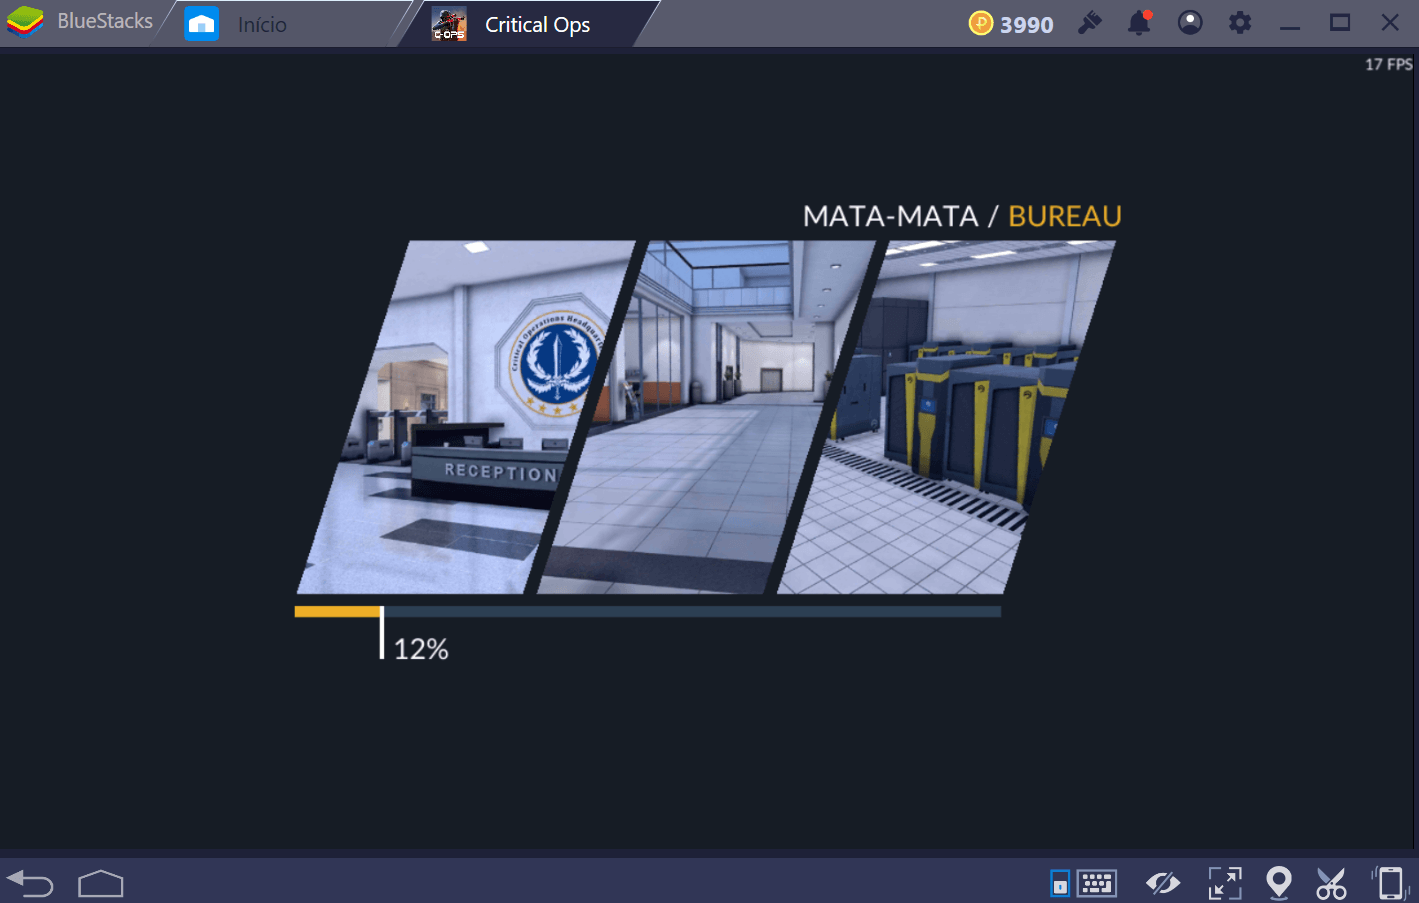Switch to the Início tab

[x=262, y=24]
